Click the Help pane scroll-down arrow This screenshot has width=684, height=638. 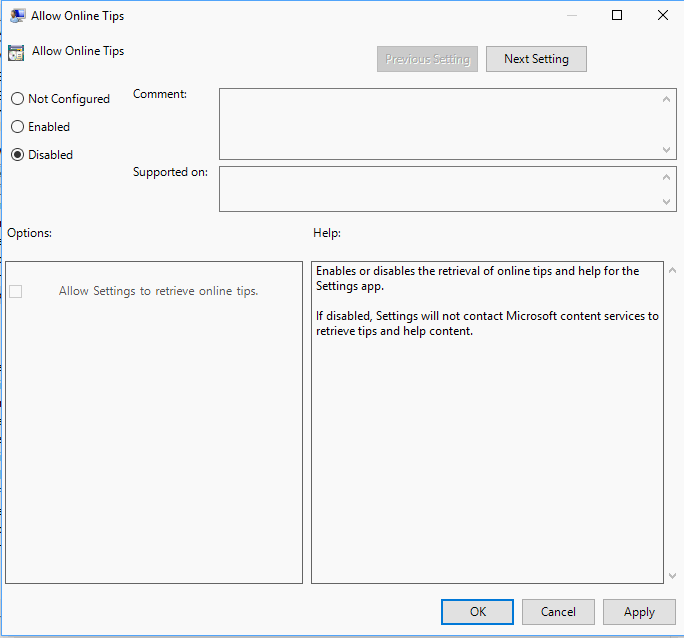(670, 575)
